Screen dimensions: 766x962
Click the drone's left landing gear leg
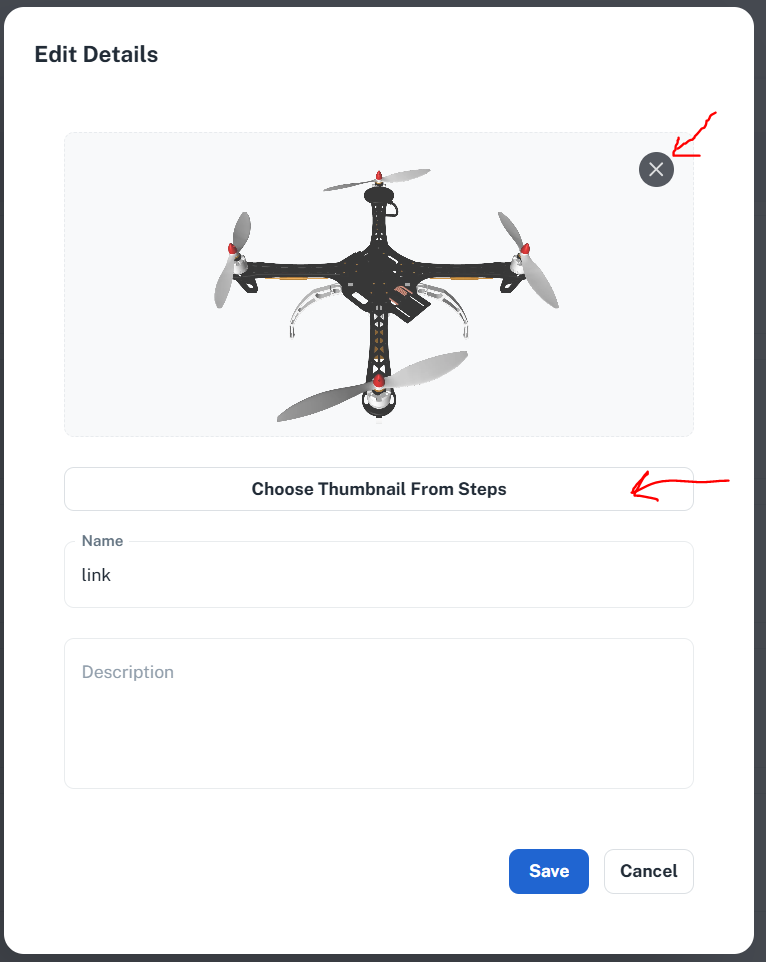tap(310, 308)
